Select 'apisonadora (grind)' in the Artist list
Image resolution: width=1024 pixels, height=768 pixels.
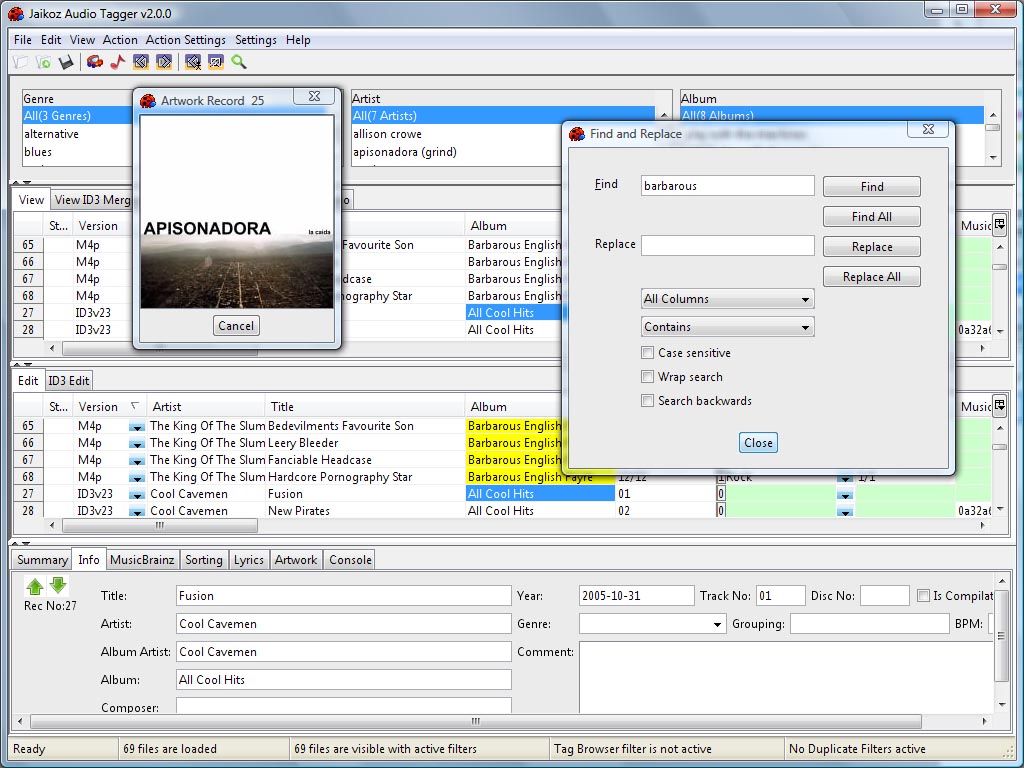503,152
